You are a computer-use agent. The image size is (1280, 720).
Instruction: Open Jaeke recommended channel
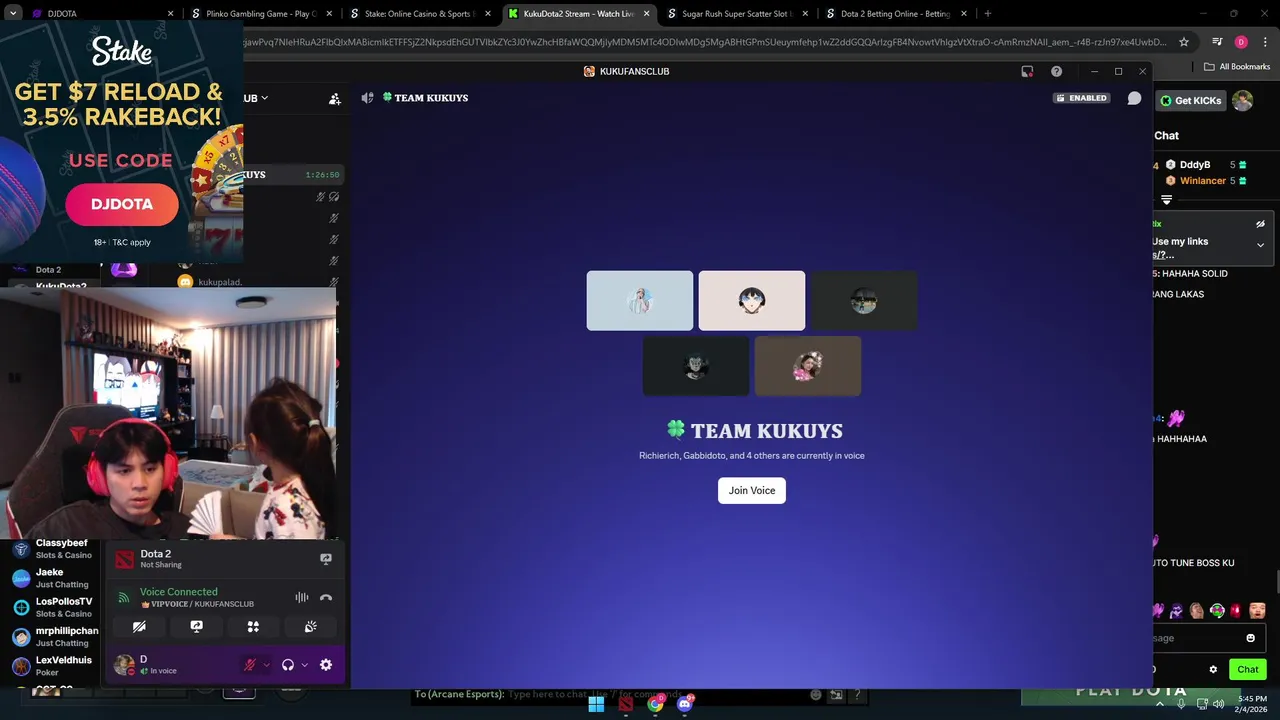[x=54, y=578]
